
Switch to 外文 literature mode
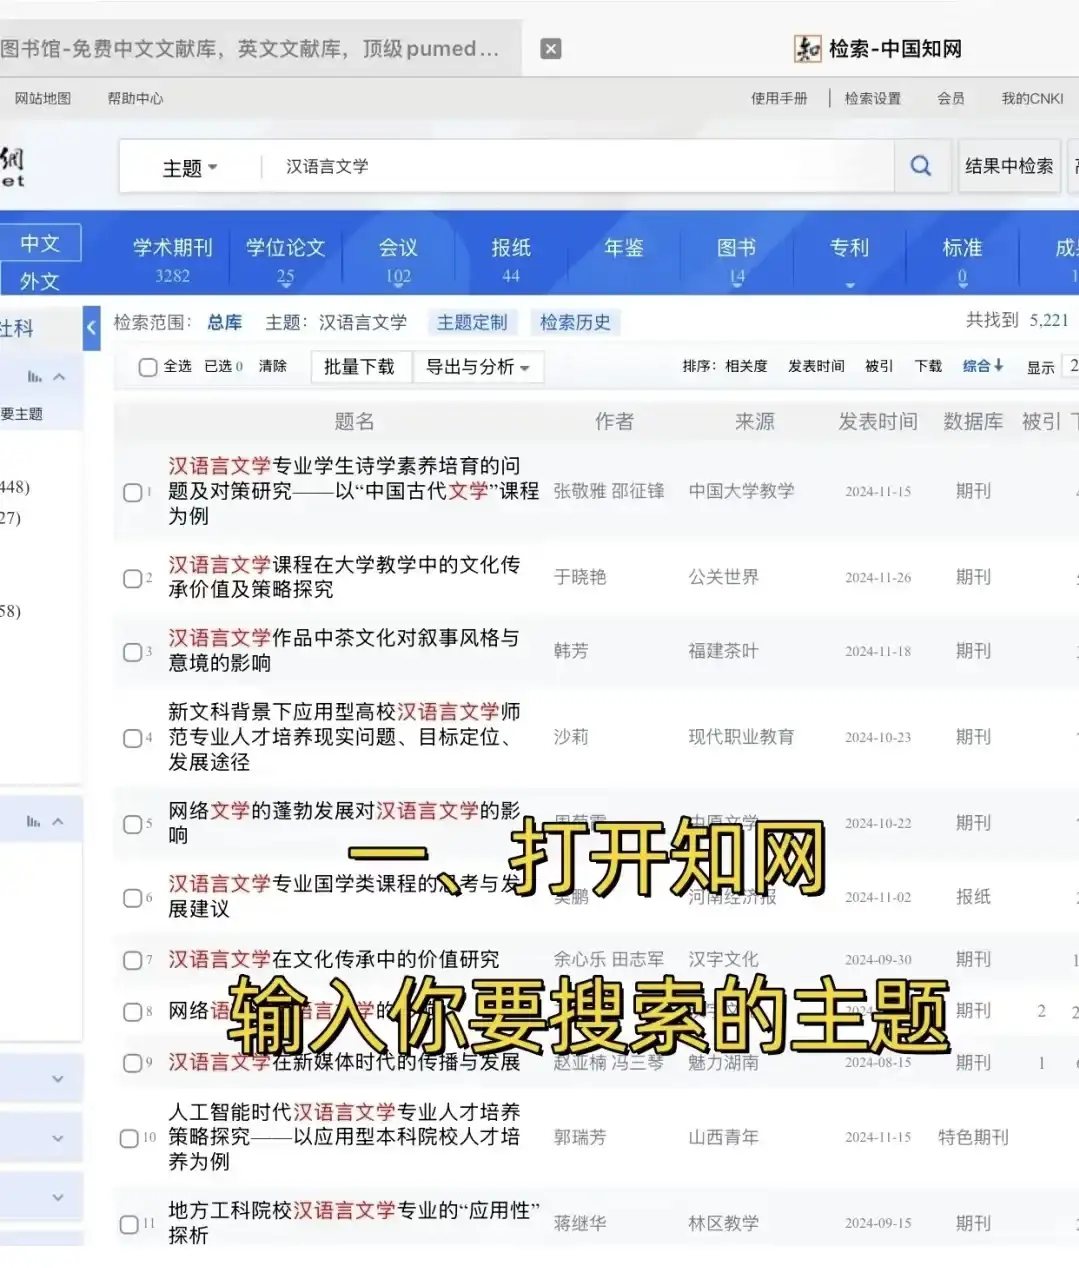pyautogui.click(x=39, y=281)
